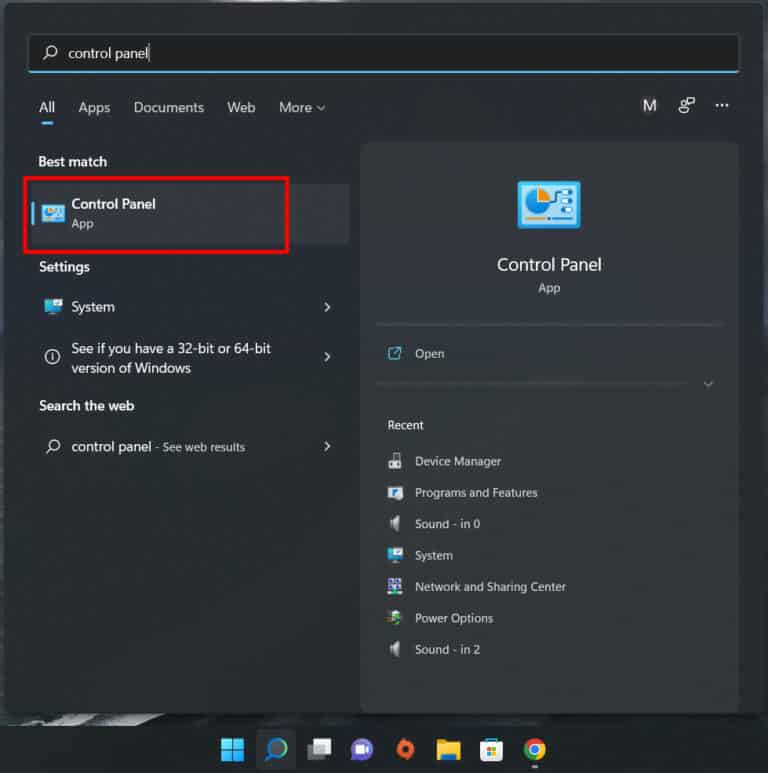The width and height of the screenshot is (768, 773).
Task: Open recent Device Manager
Action: (x=458, y=461)
